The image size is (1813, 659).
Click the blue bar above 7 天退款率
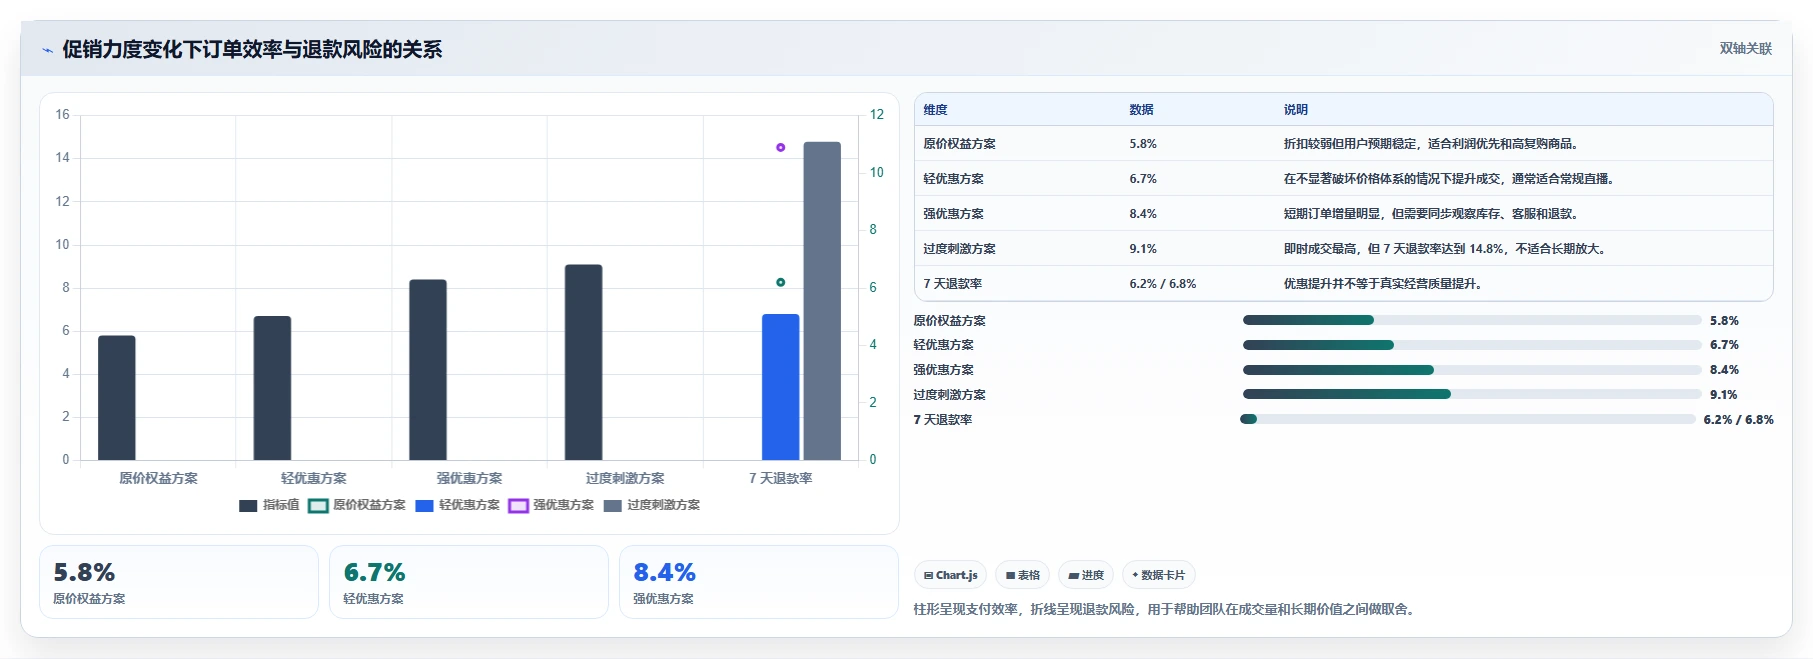780,387
